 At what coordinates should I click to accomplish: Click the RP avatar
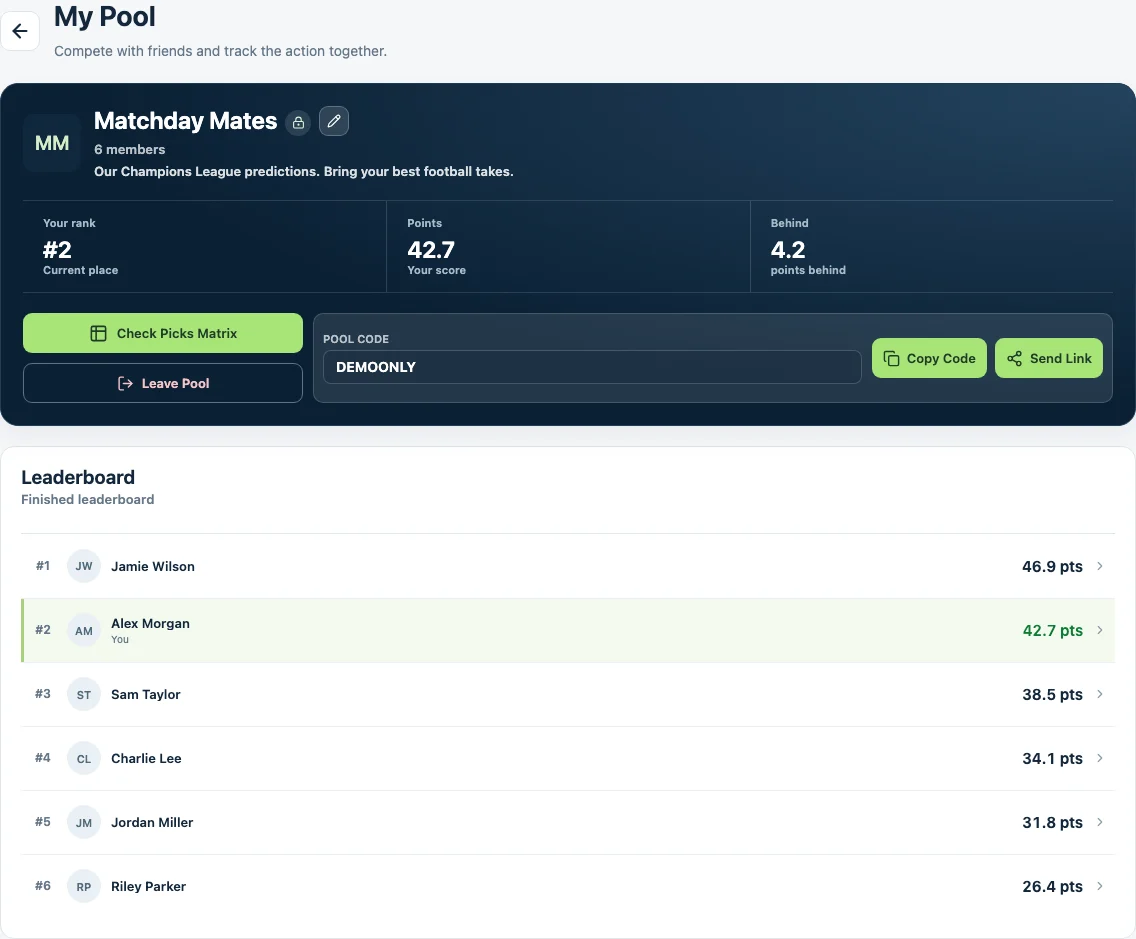click(x=84, y=886)
